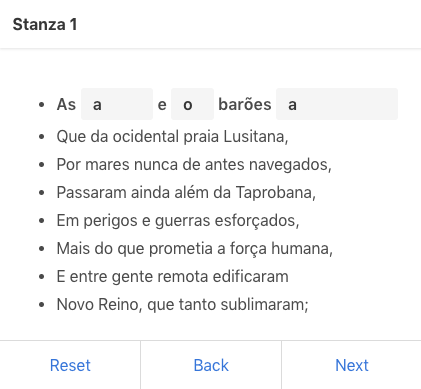Screen dimensions: 421x389
Task: Select the line "Por mares nunca de antes navegados,"
Action: point(194,164)
